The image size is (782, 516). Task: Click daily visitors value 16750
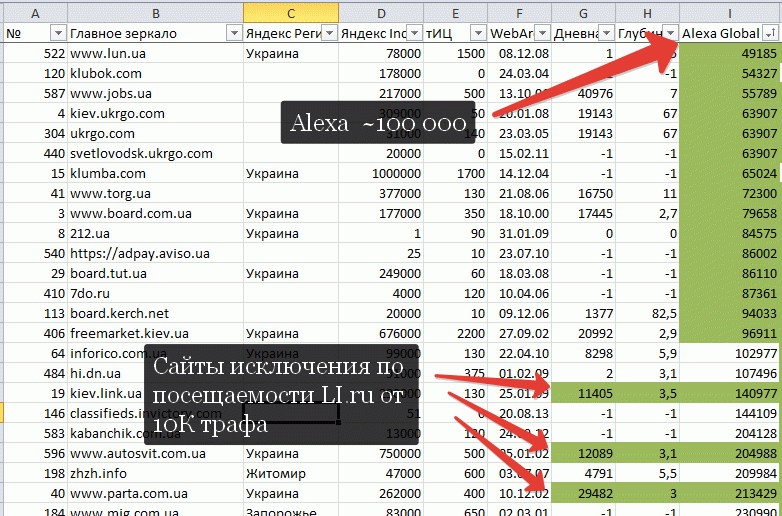click(583, 193)
